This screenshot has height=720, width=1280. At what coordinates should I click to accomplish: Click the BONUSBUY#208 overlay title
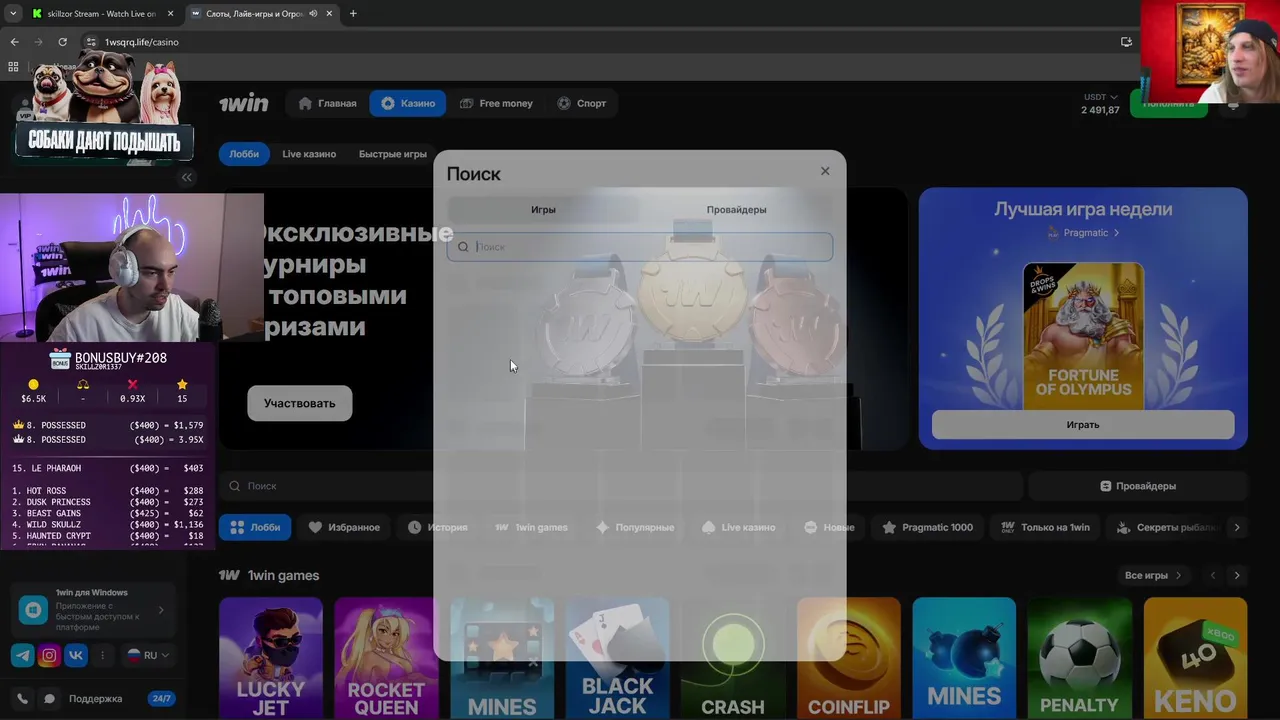(x=121, y=358)
